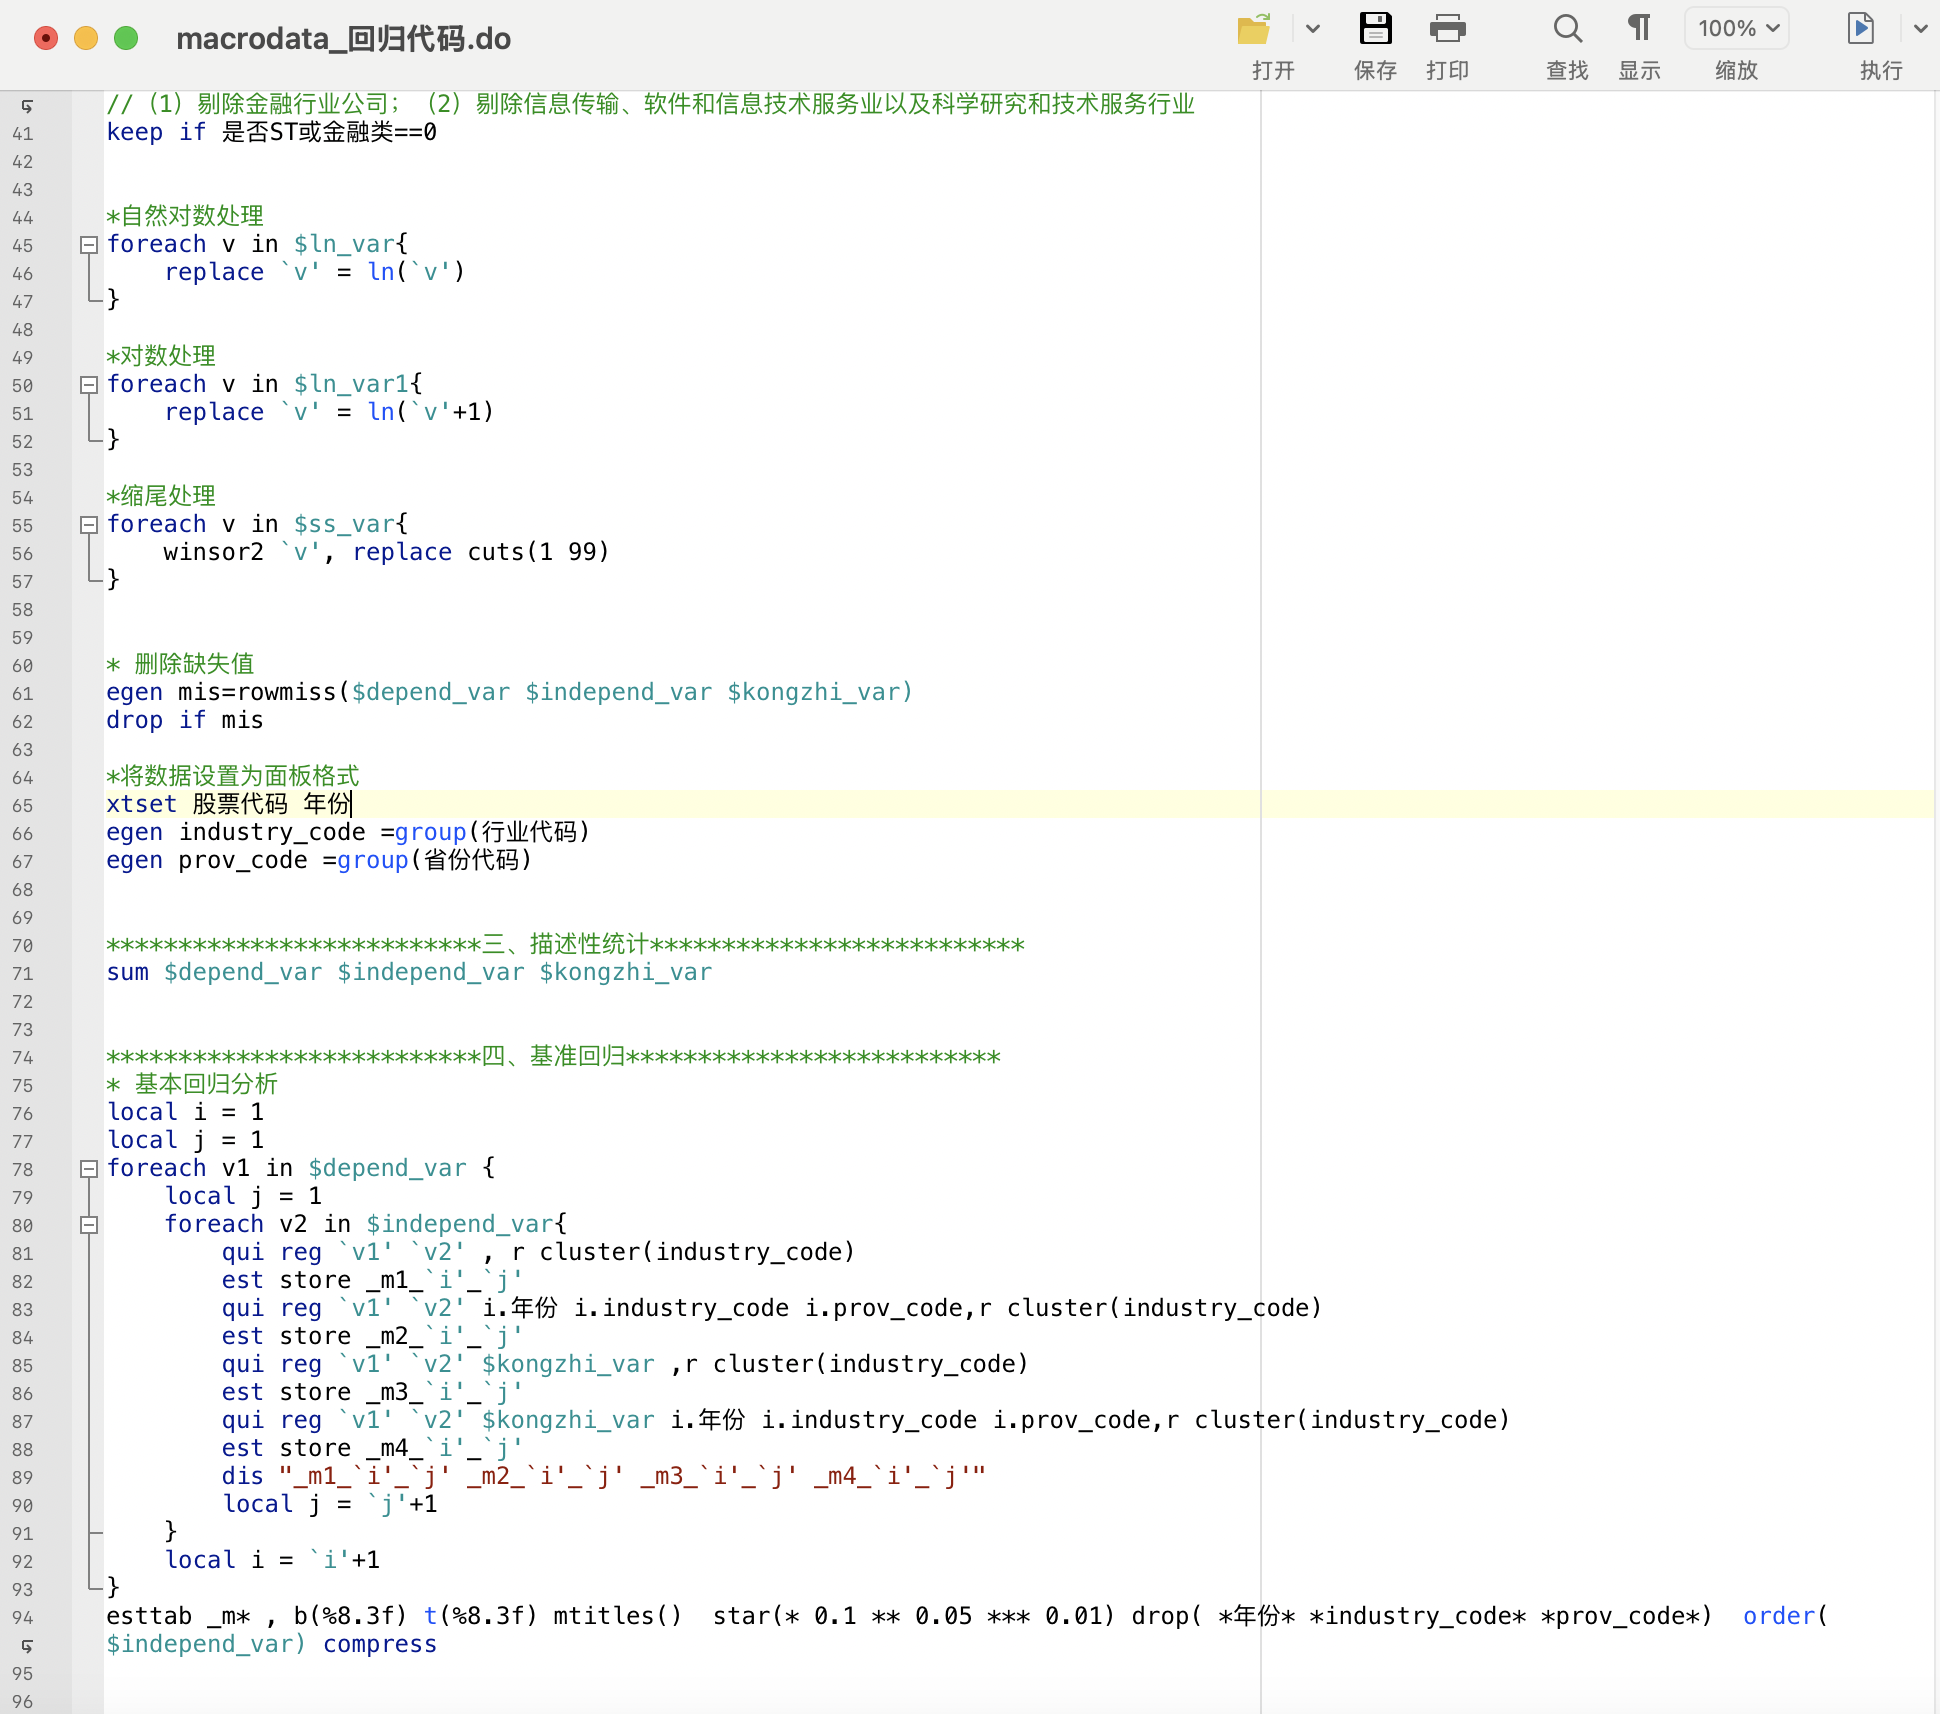Screen dimensions: 1940x1714
Task: Collapse the foreach $ss_var block
Action: pos(89,524)
